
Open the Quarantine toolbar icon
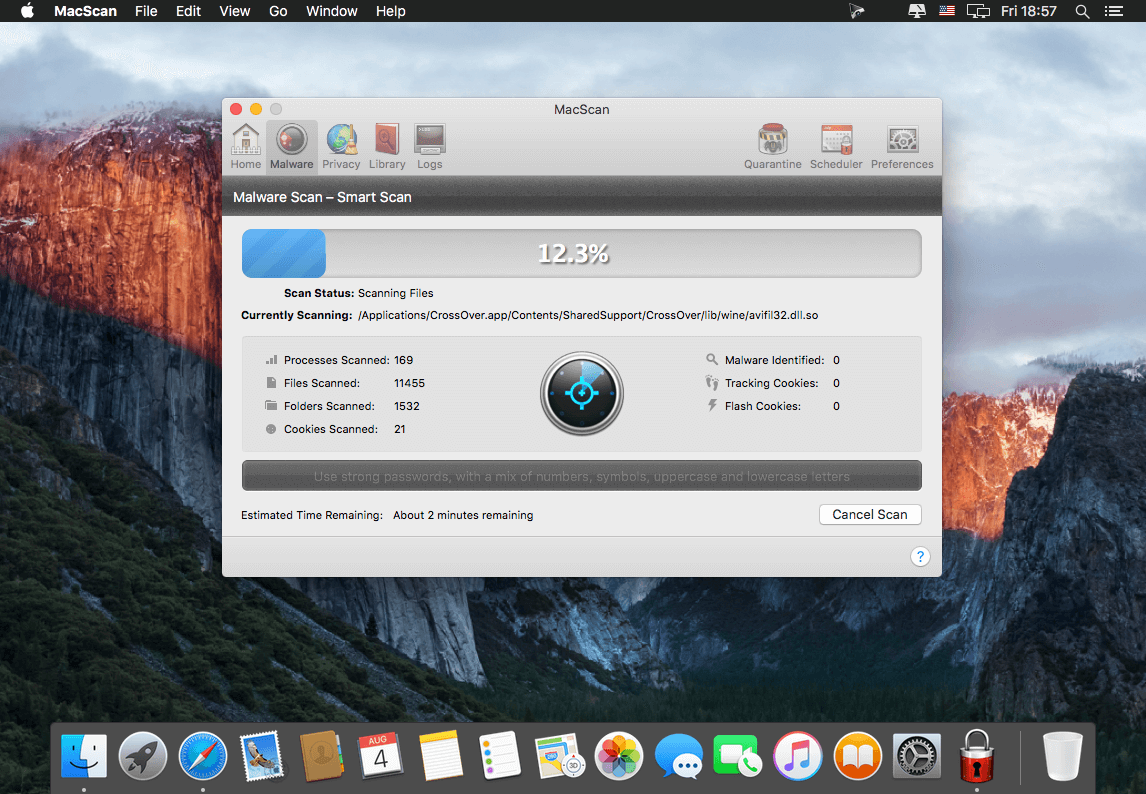click(x=773, y=146)
